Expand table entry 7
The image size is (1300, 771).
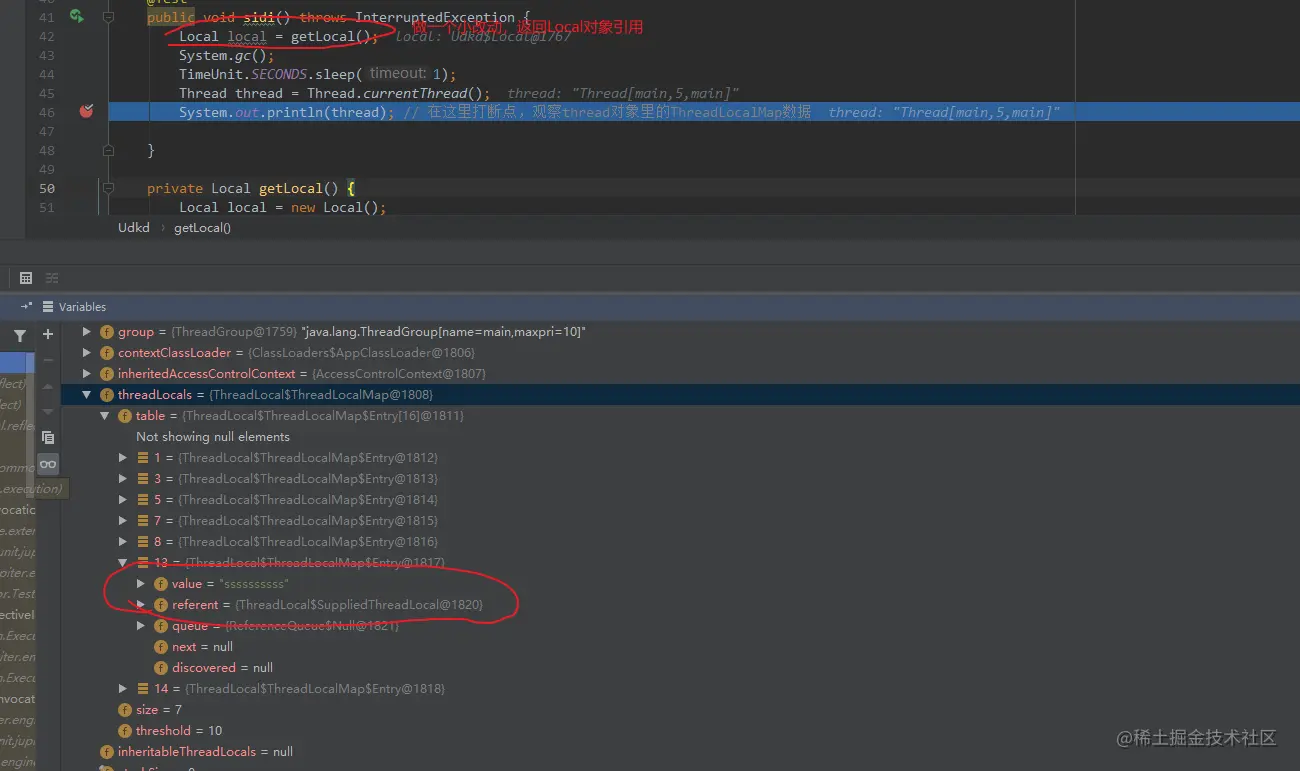point(123,521)
